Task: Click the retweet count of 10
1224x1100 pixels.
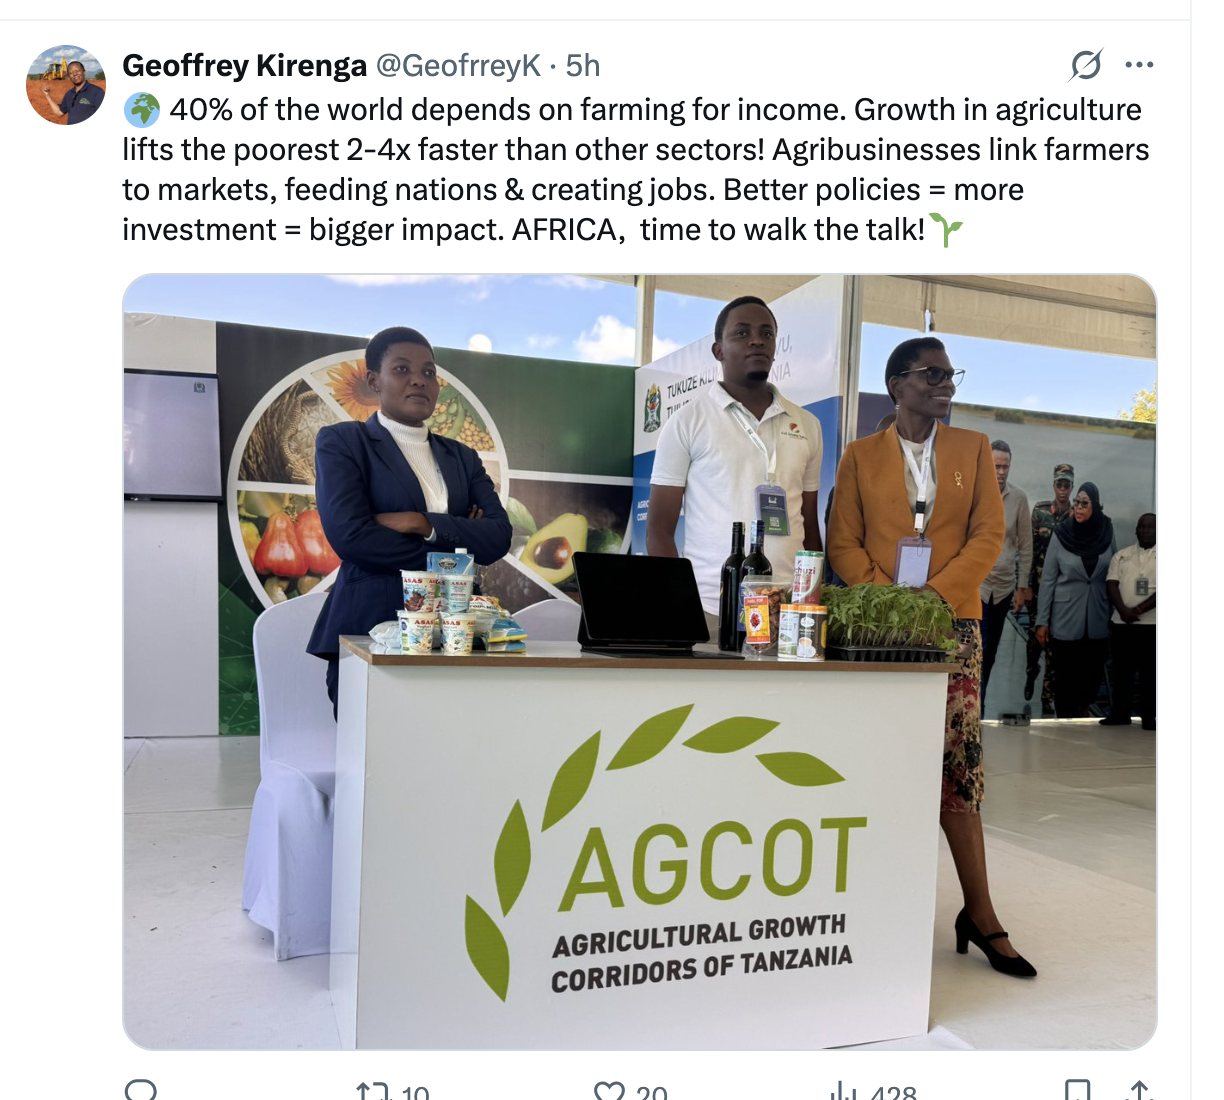Action: tap(415, 1093)
